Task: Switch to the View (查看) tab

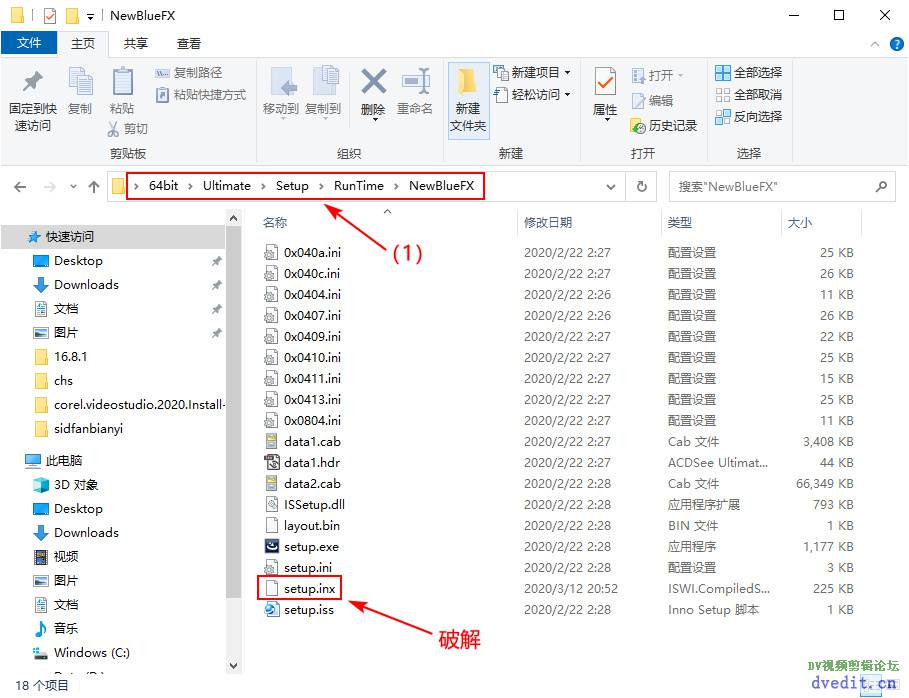Action: pos(188,43)
